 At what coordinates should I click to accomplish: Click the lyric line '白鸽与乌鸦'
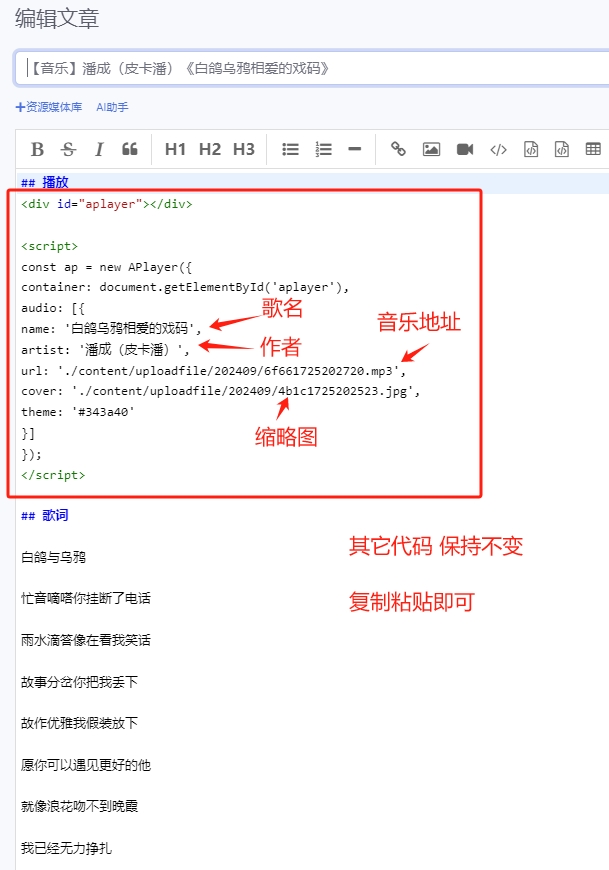click(x=53, y=557)
